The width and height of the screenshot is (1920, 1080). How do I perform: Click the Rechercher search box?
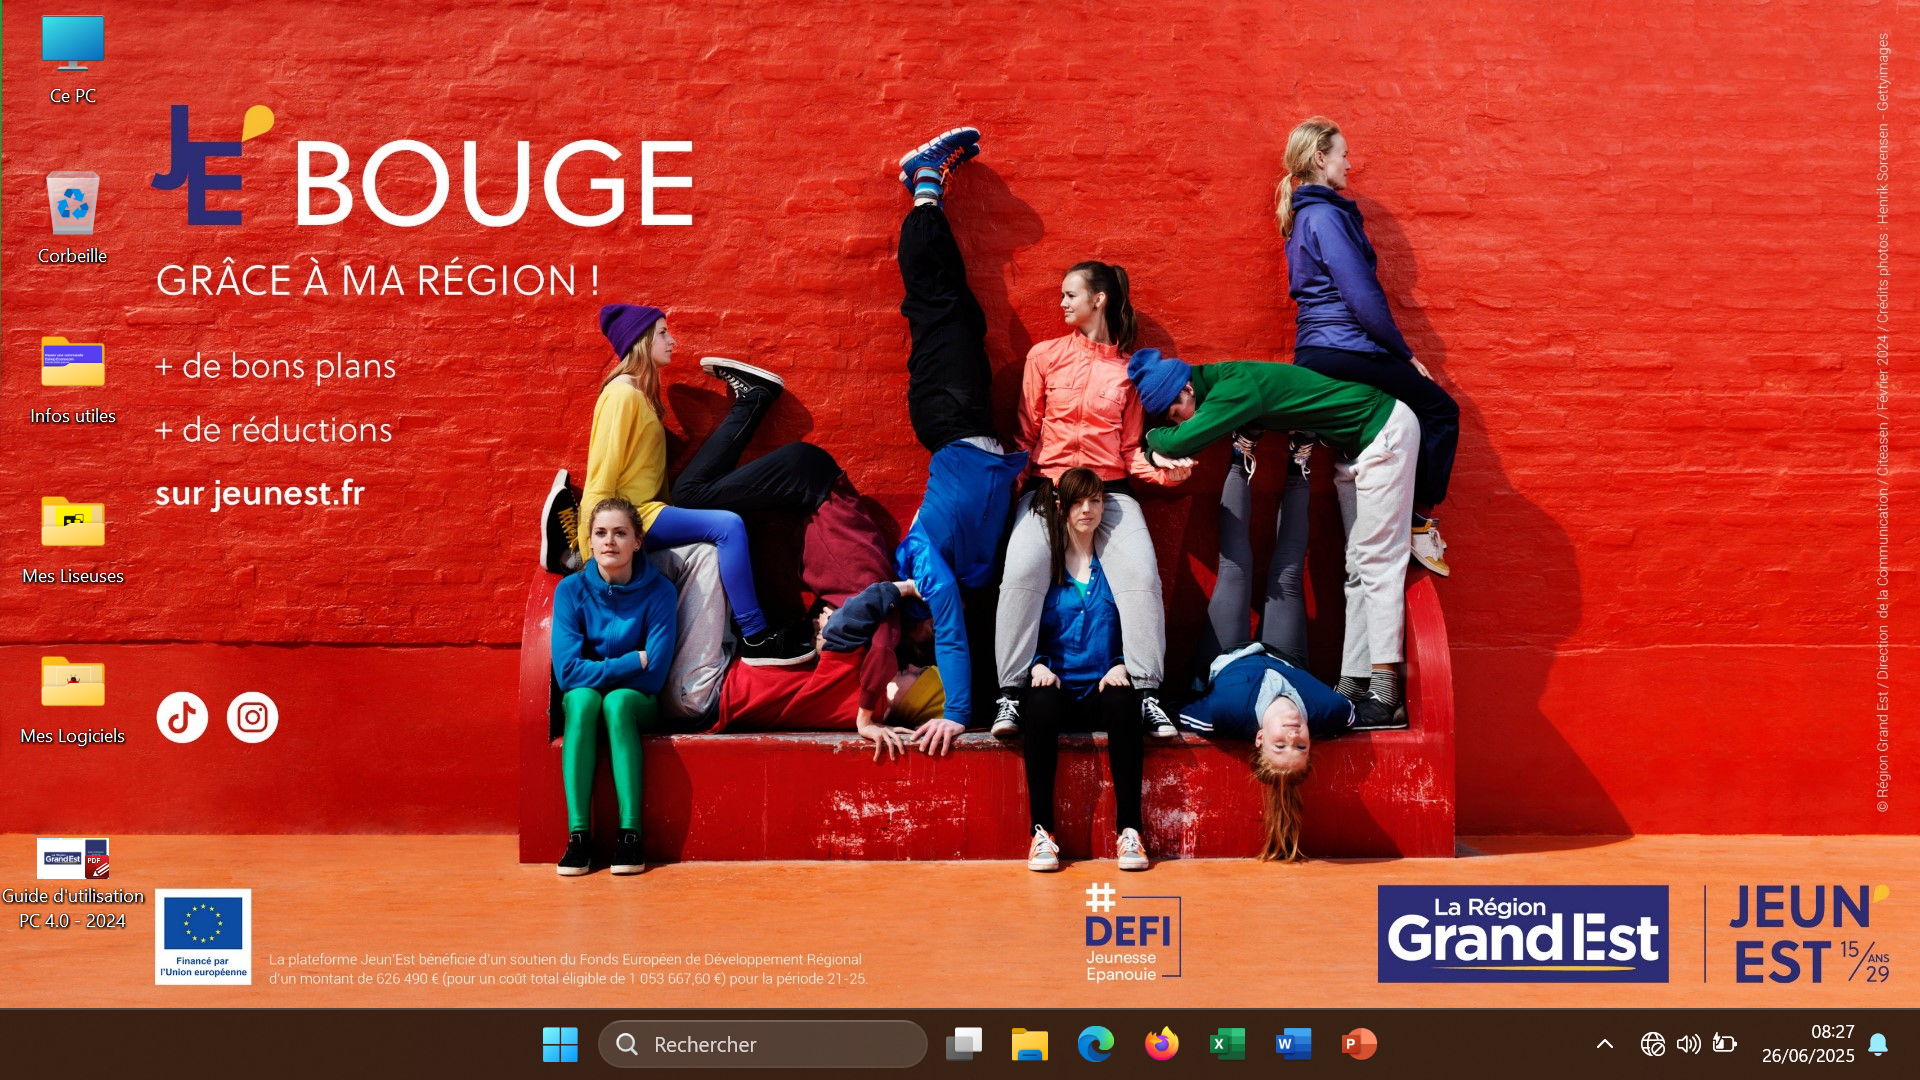[763, 1044]
